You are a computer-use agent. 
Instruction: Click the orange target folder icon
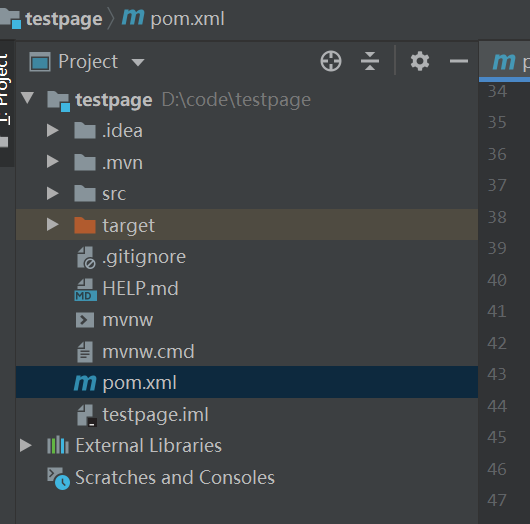pos(85,225)
